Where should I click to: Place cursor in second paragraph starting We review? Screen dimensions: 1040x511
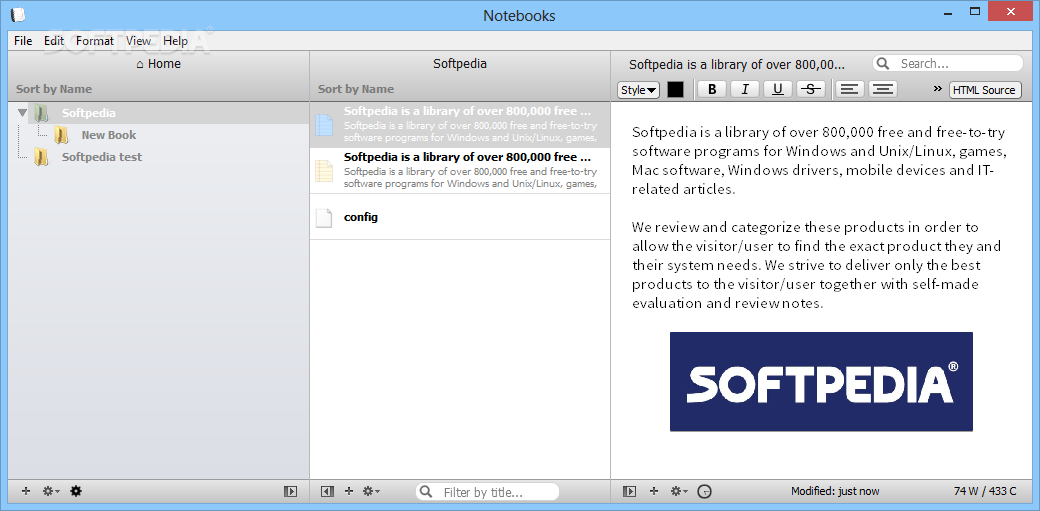tap(816, 265)
